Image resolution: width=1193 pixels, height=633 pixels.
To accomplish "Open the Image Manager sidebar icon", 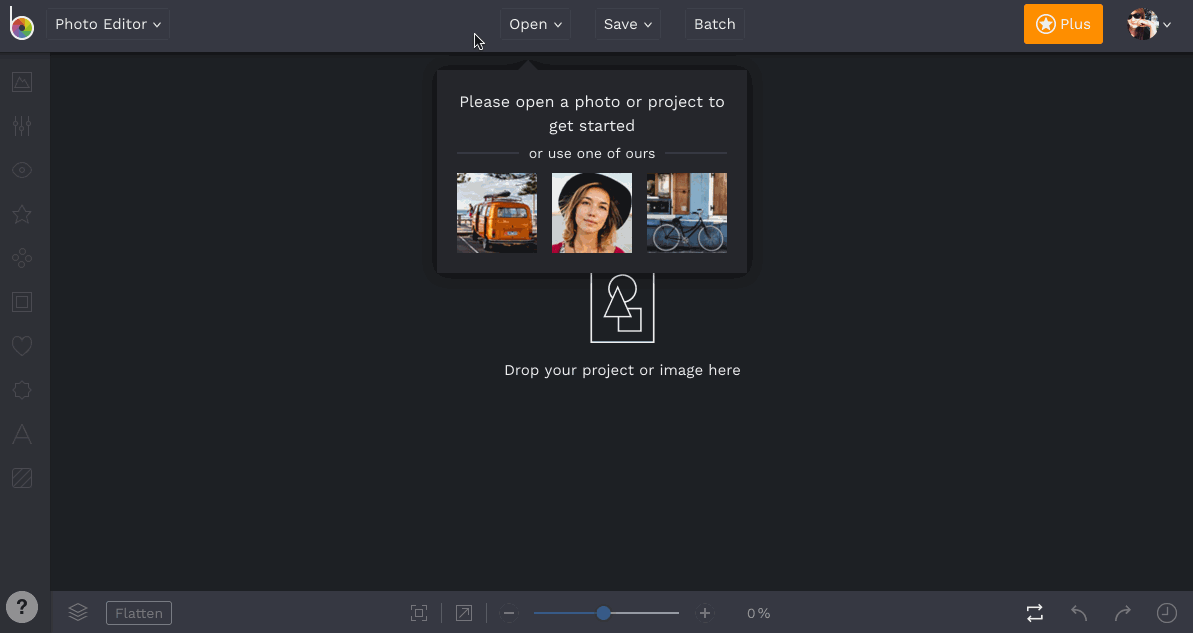I will [x=22, y=81].
